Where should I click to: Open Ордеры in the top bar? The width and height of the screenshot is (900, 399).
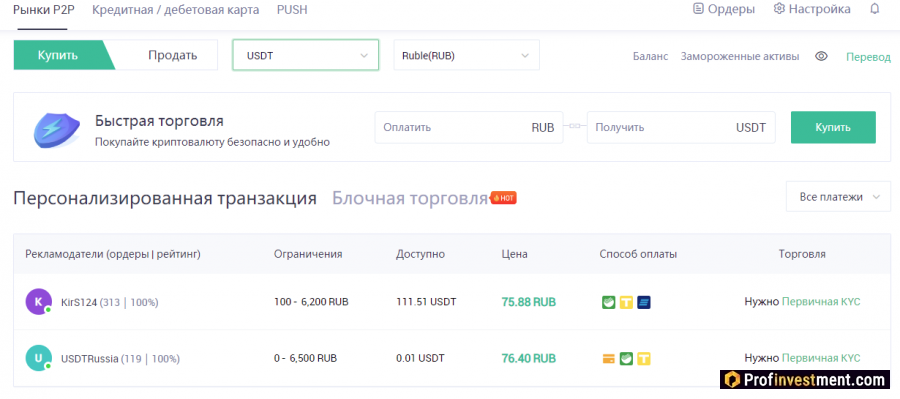pyautogui.click(x=724, y=9)
